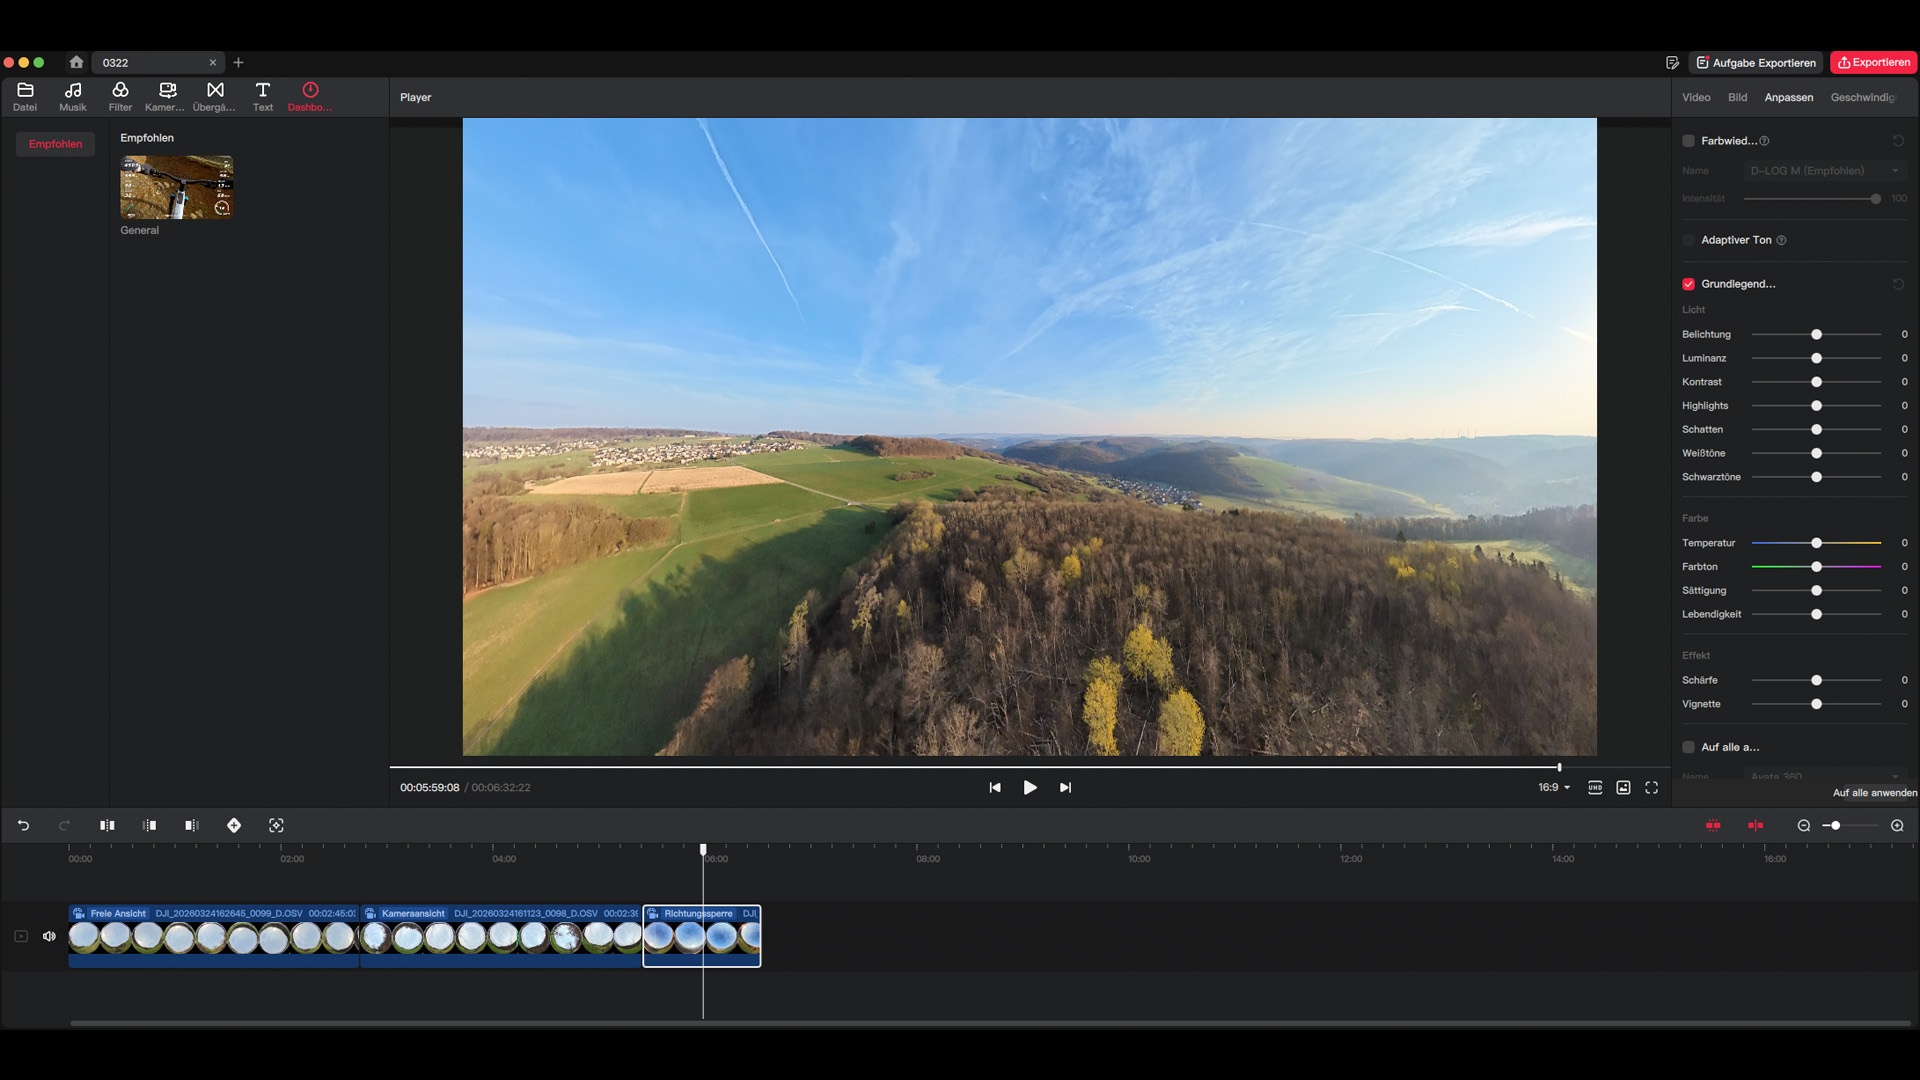Viewport: 1920px width, 1080px height.
Task: Click the Aufgabe Exportieren button
Action: click(x=1756, y=62)
